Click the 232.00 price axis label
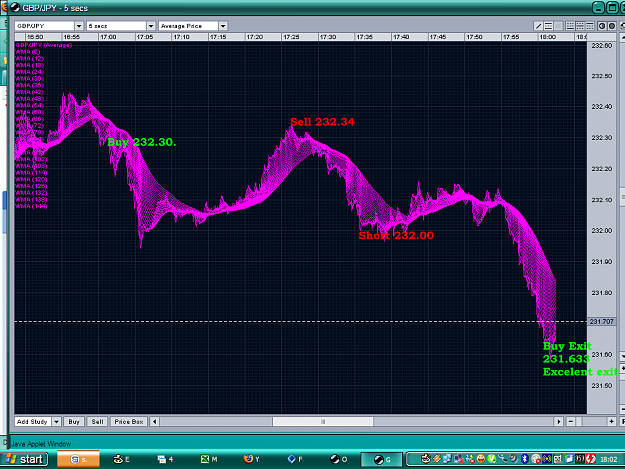Image resolution: width=625 pixels, height=469 pixels. point(601,230)
